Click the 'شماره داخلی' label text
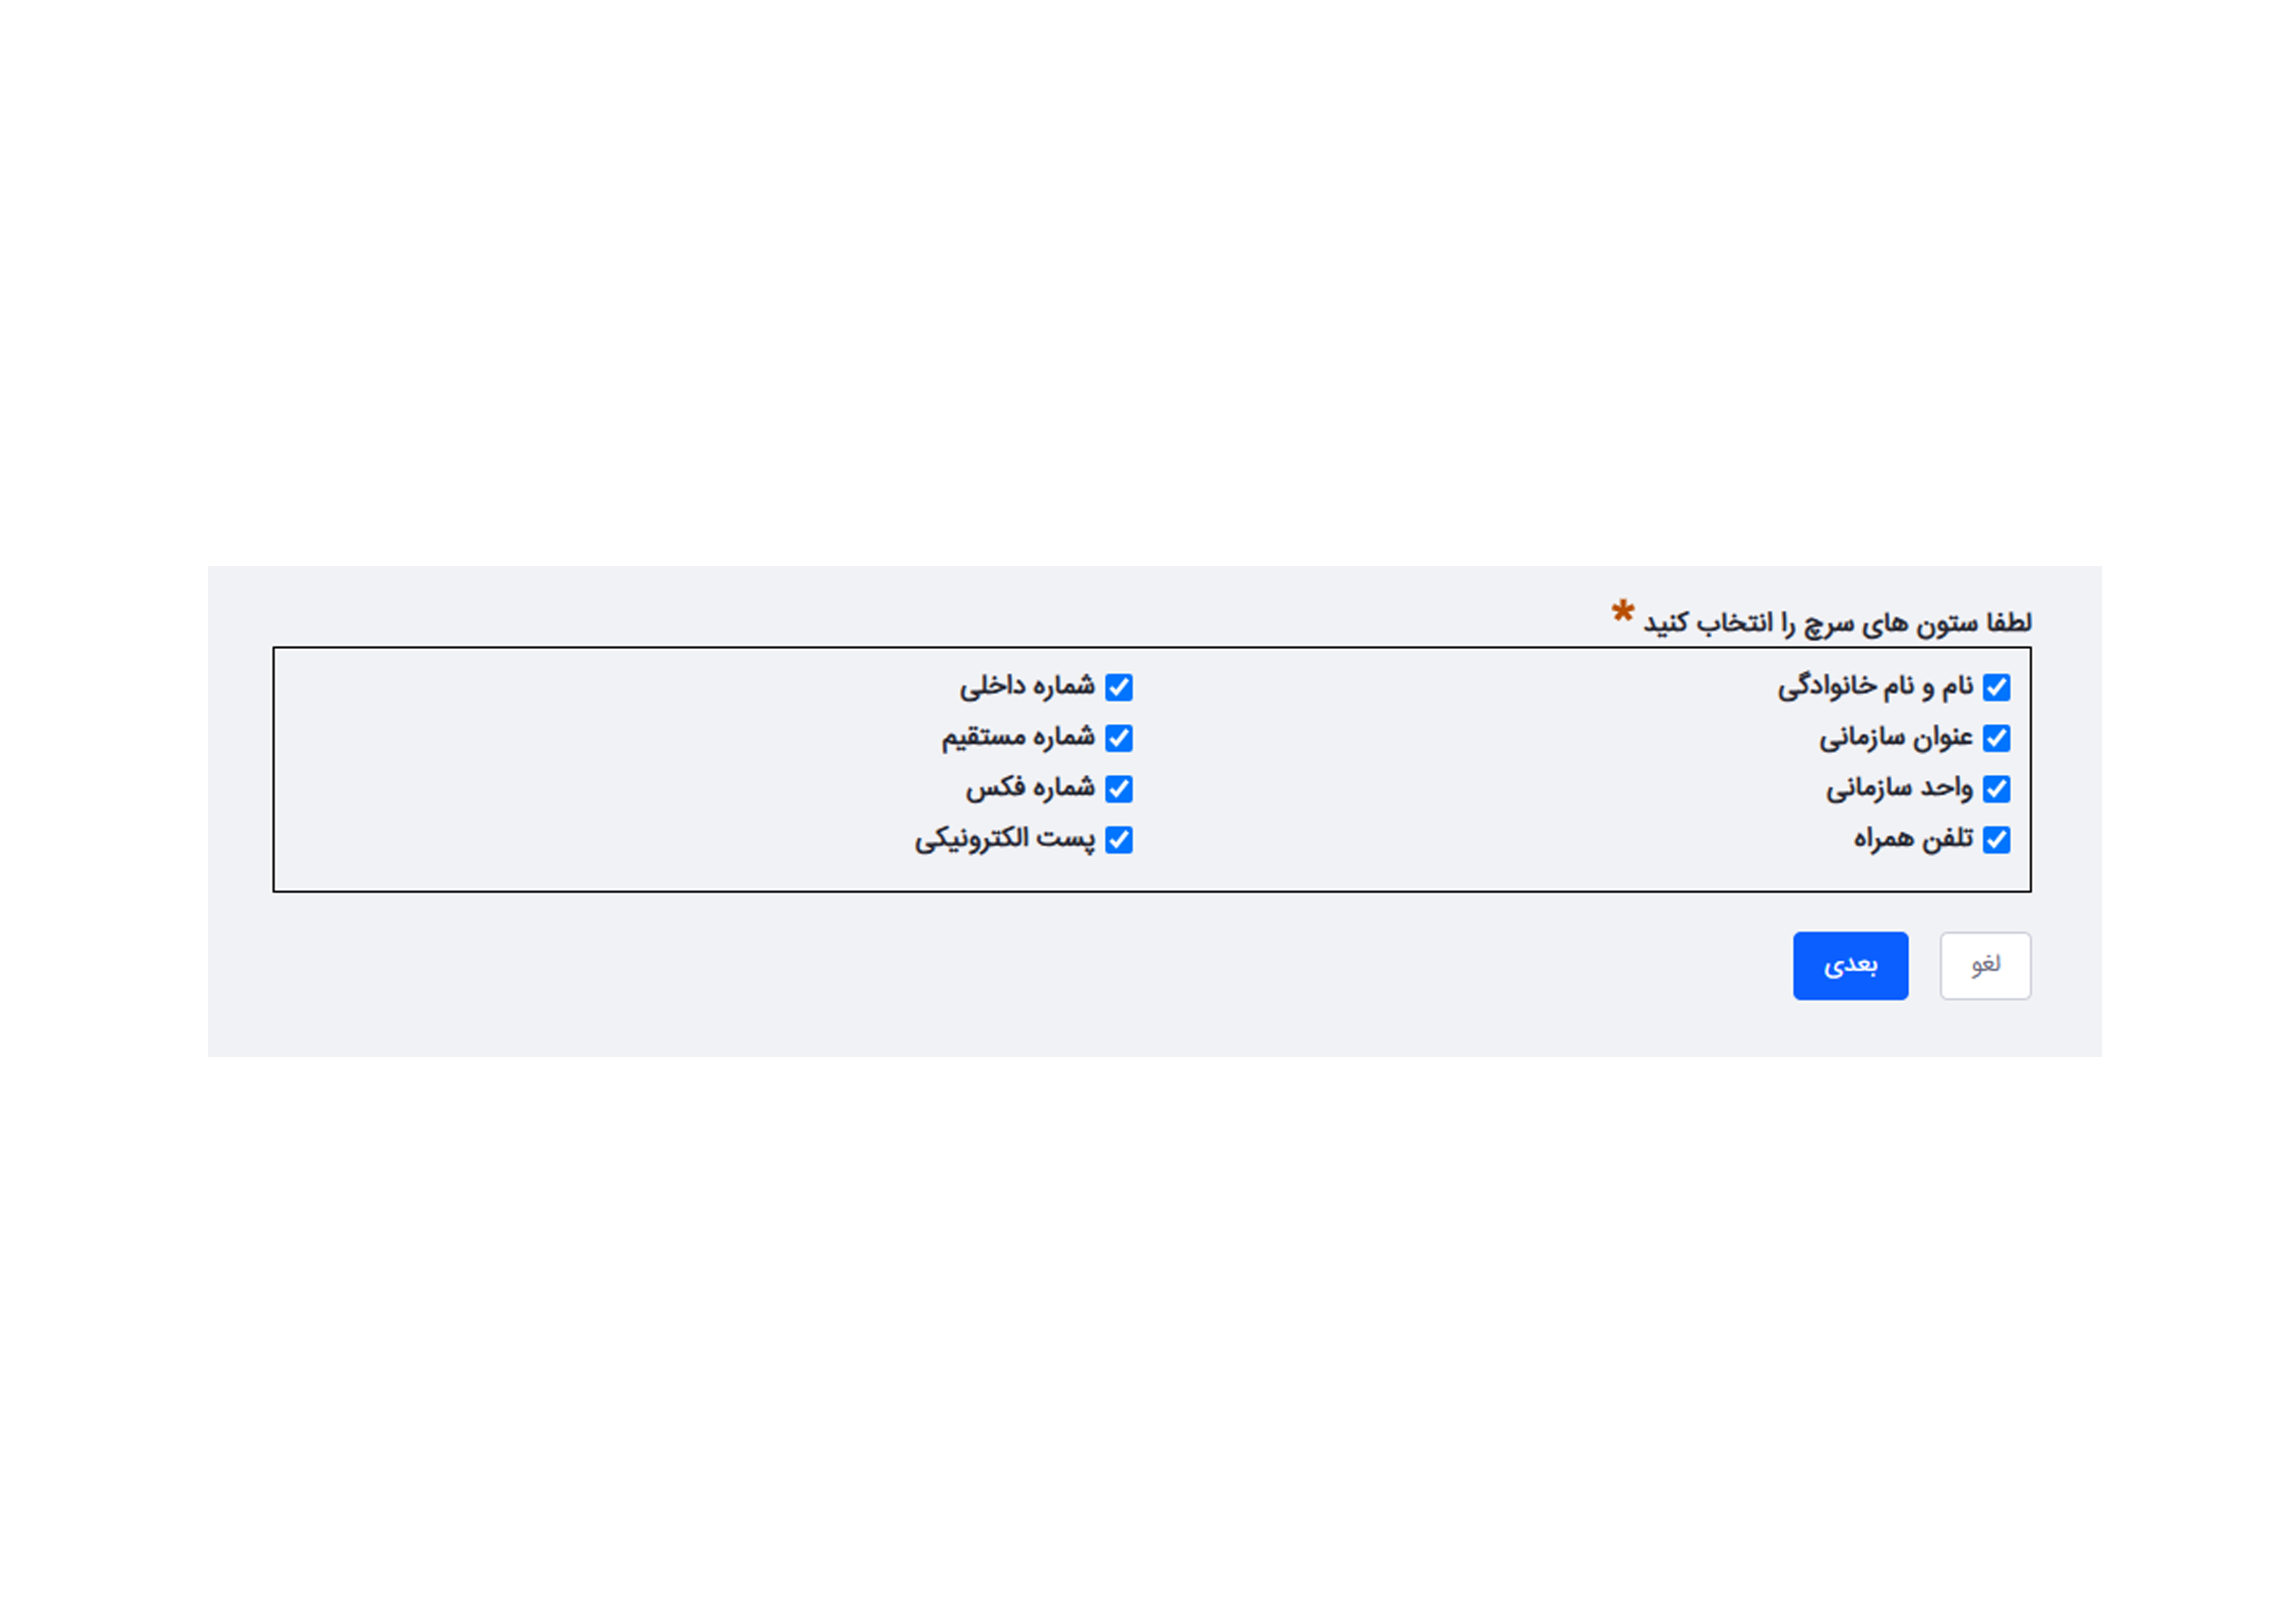Screen dimensions: 2296x1623 pos(1027,687)
